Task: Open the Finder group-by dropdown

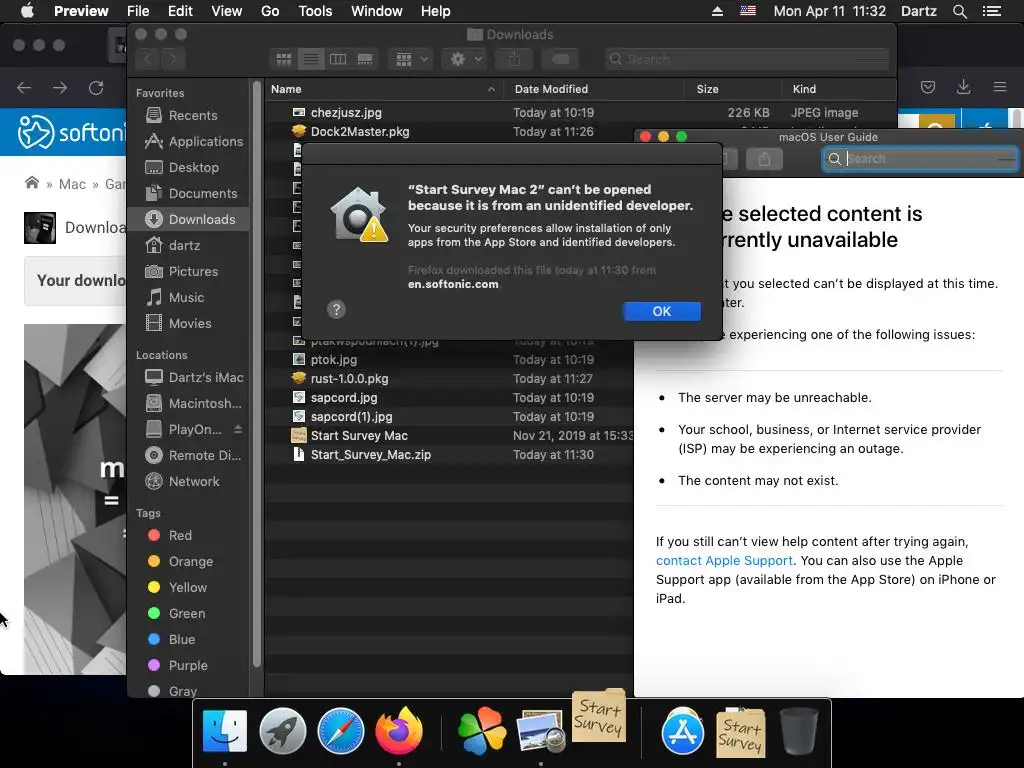Action: 410,59
